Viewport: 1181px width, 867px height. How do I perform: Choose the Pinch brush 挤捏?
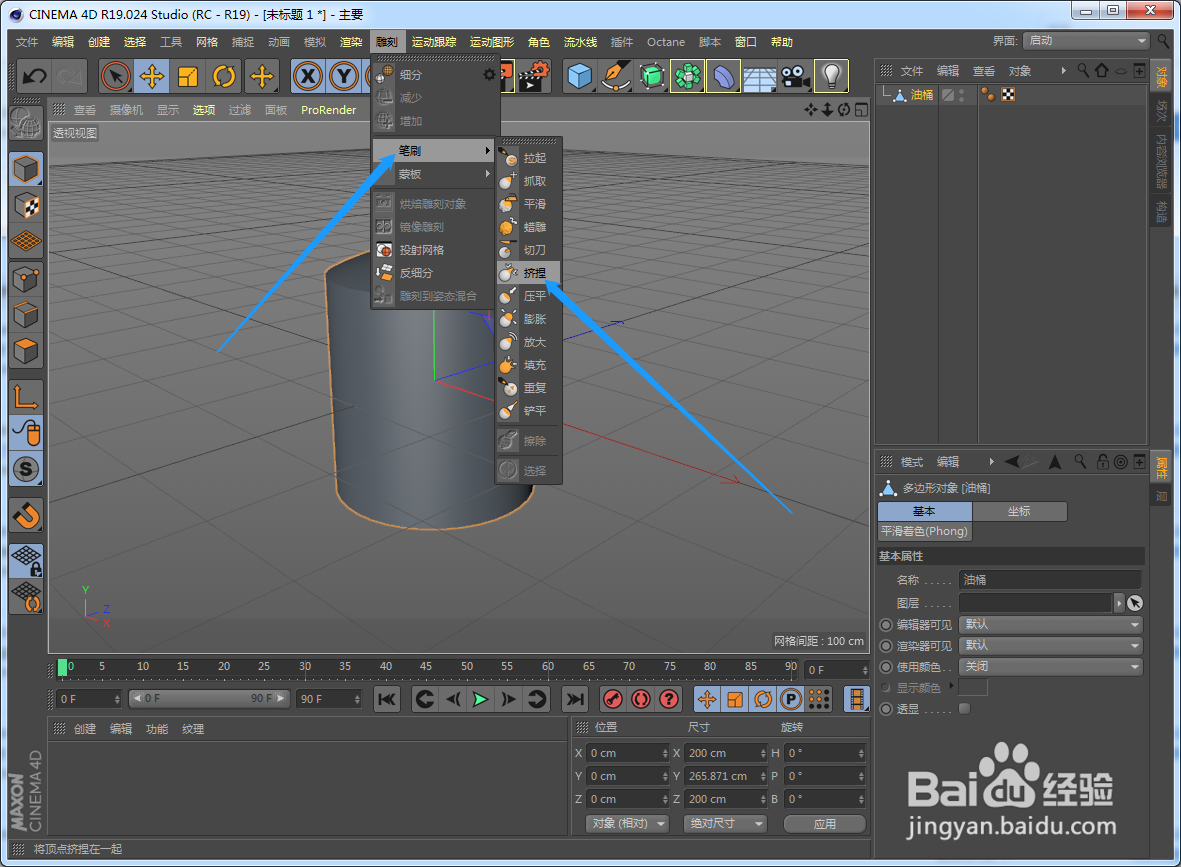(x=527, y=273)
